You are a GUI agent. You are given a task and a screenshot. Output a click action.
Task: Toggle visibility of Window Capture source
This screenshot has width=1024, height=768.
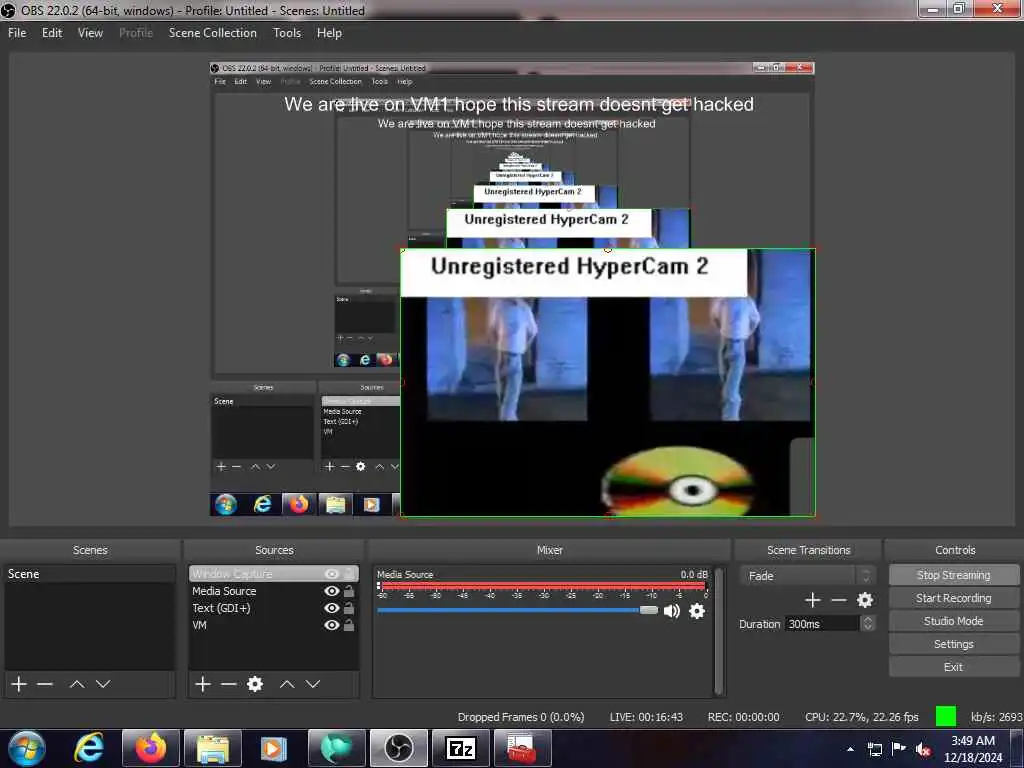tap(332, 573)
